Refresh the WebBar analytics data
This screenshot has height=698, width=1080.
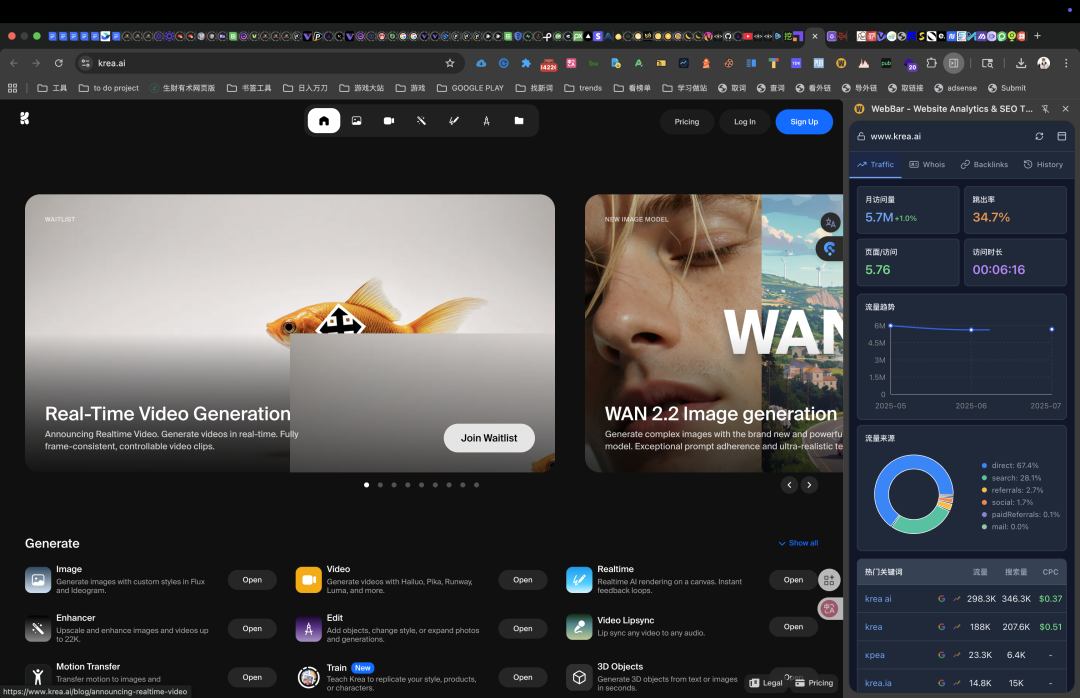coord(1039,136)
